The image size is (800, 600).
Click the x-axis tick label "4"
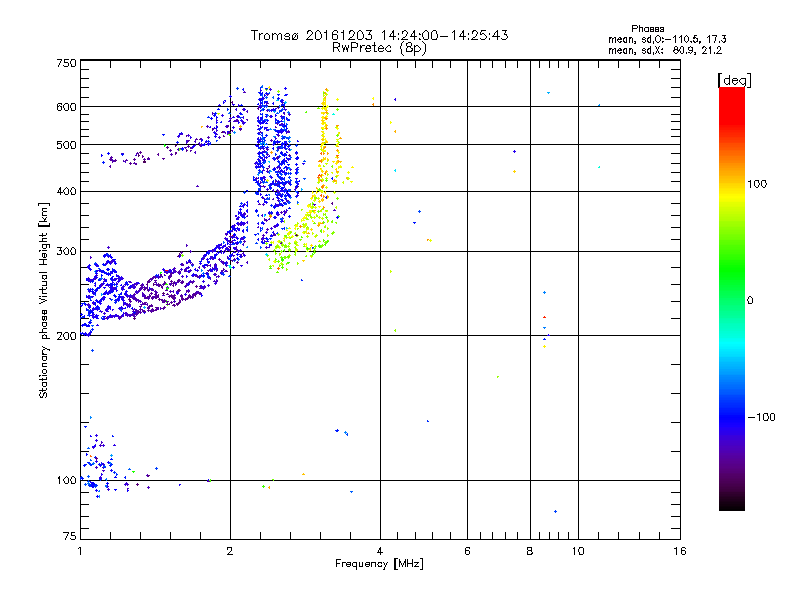380,551
